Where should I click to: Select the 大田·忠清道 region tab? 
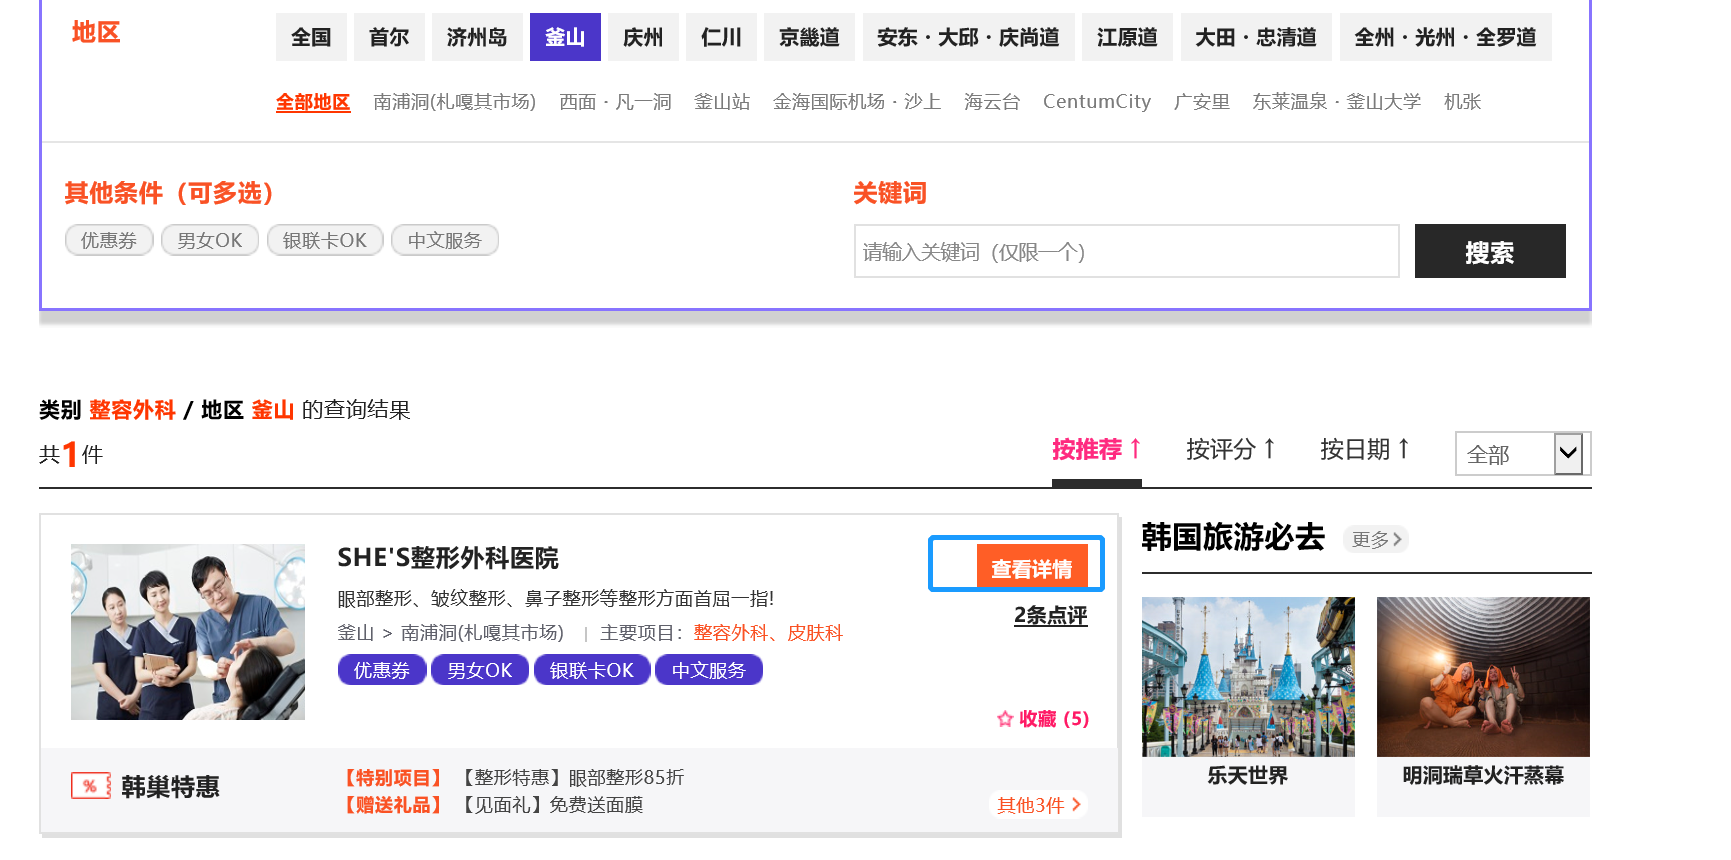(x=1256, y=37)
